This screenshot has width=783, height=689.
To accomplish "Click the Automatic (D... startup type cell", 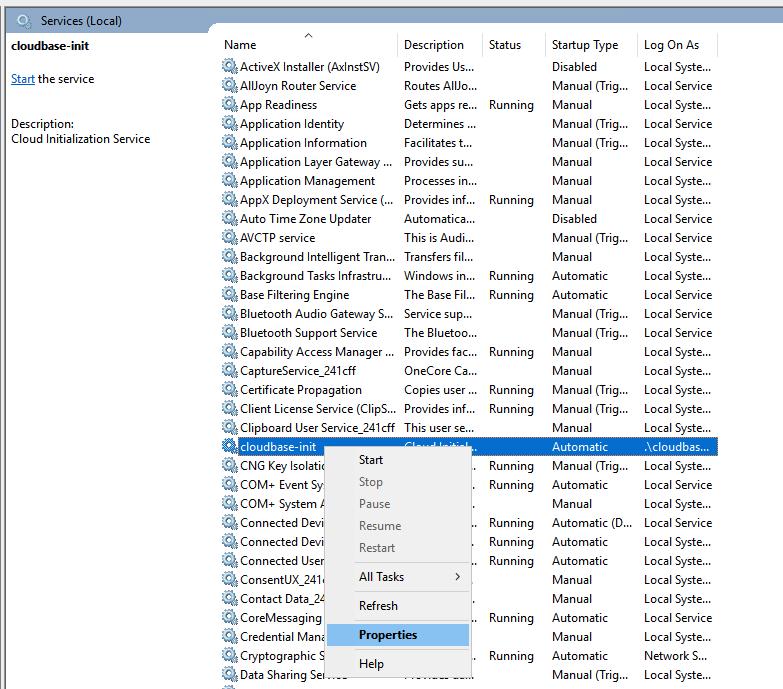I will tap(592, 523).
